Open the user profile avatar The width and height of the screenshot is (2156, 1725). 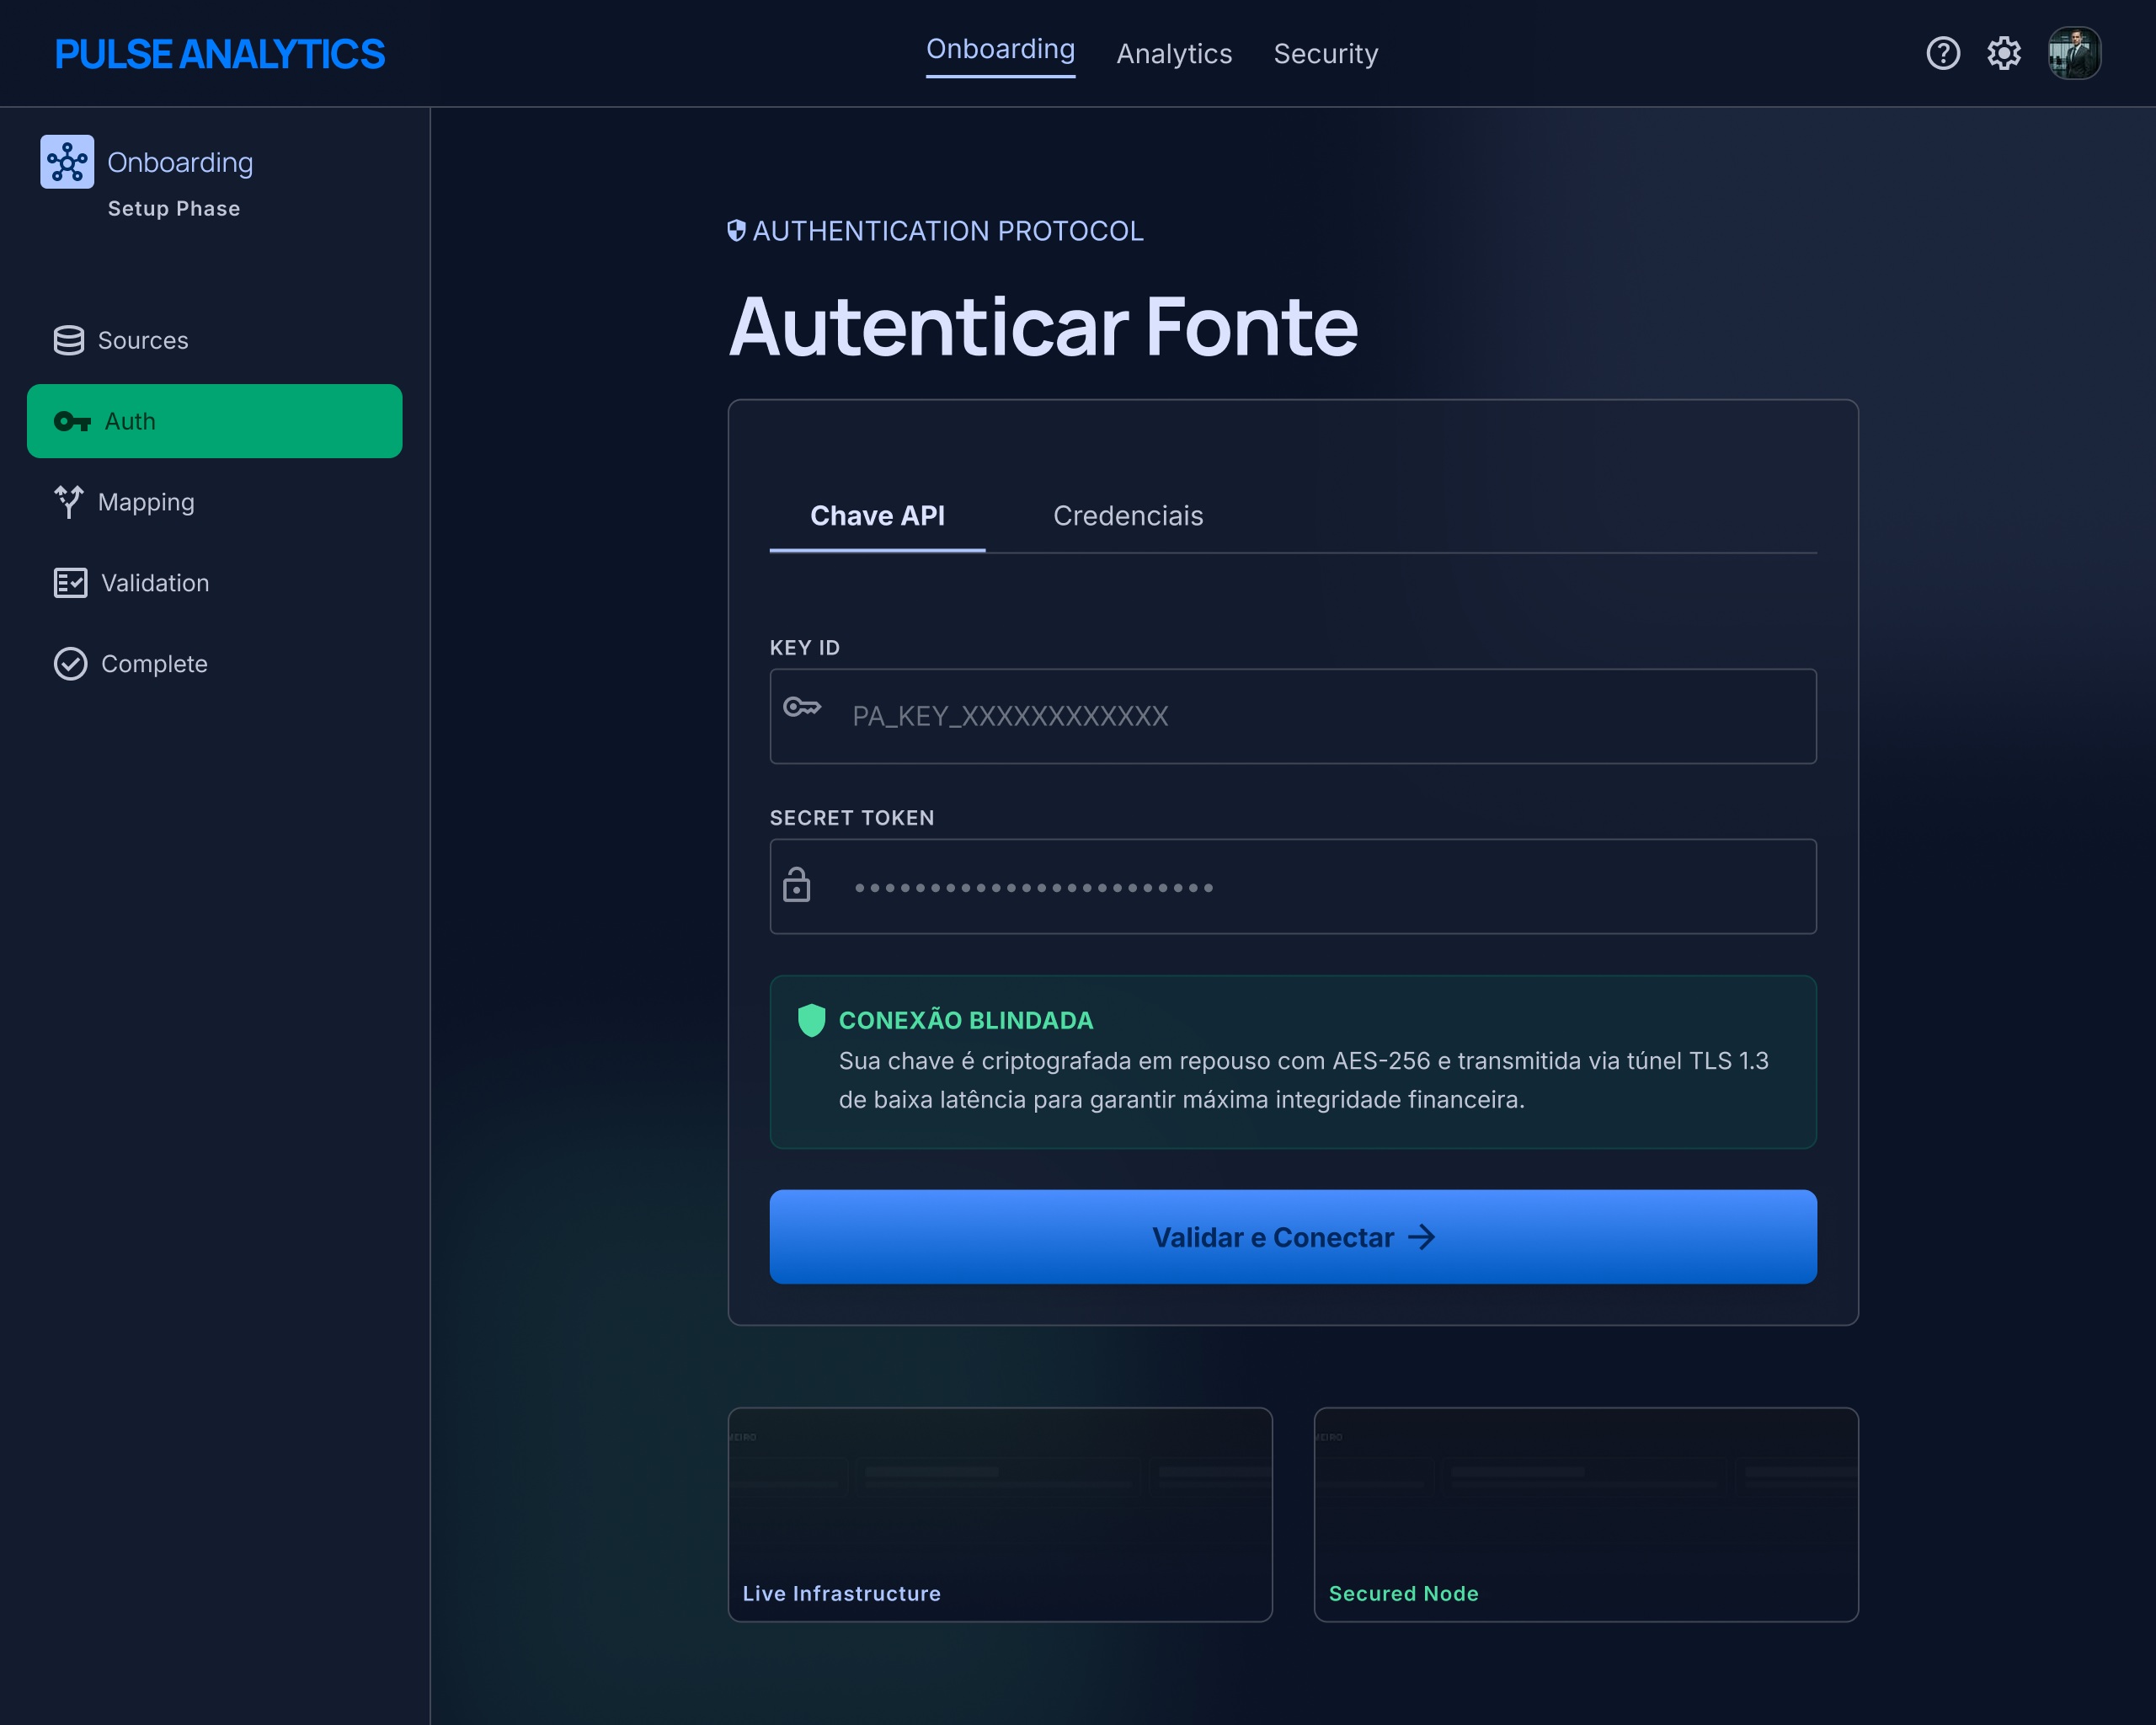click(x=2074, y=53)
